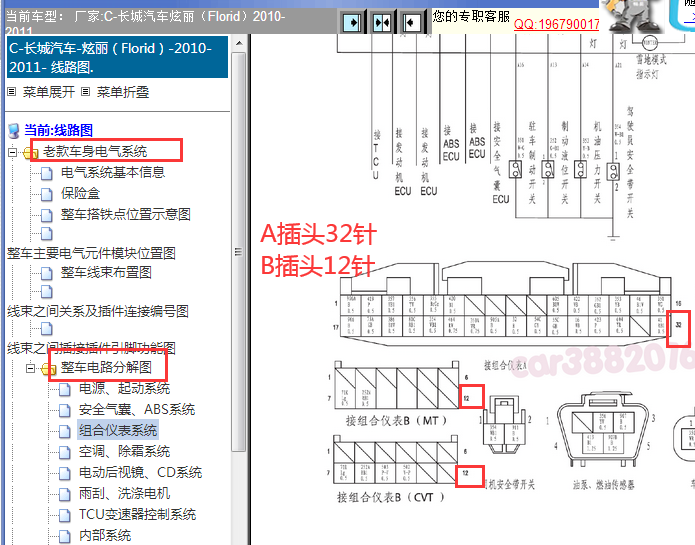Click the page icon beside 安全气囊、ABS系统

pyautogui.click(x=65, y=410)
